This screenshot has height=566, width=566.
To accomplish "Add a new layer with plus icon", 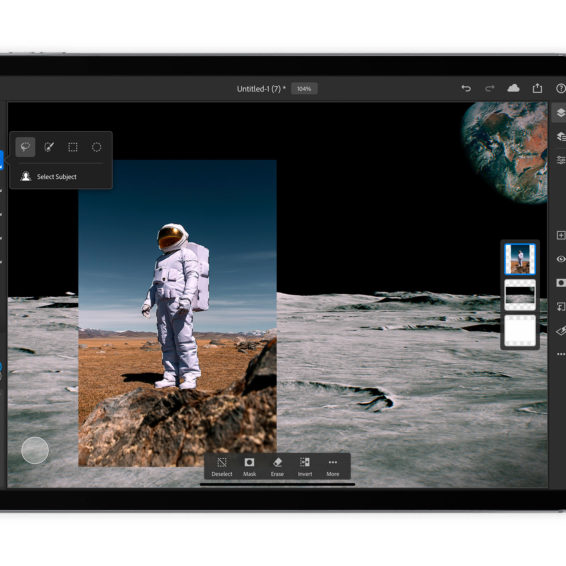I will click(x=561, y=235).
